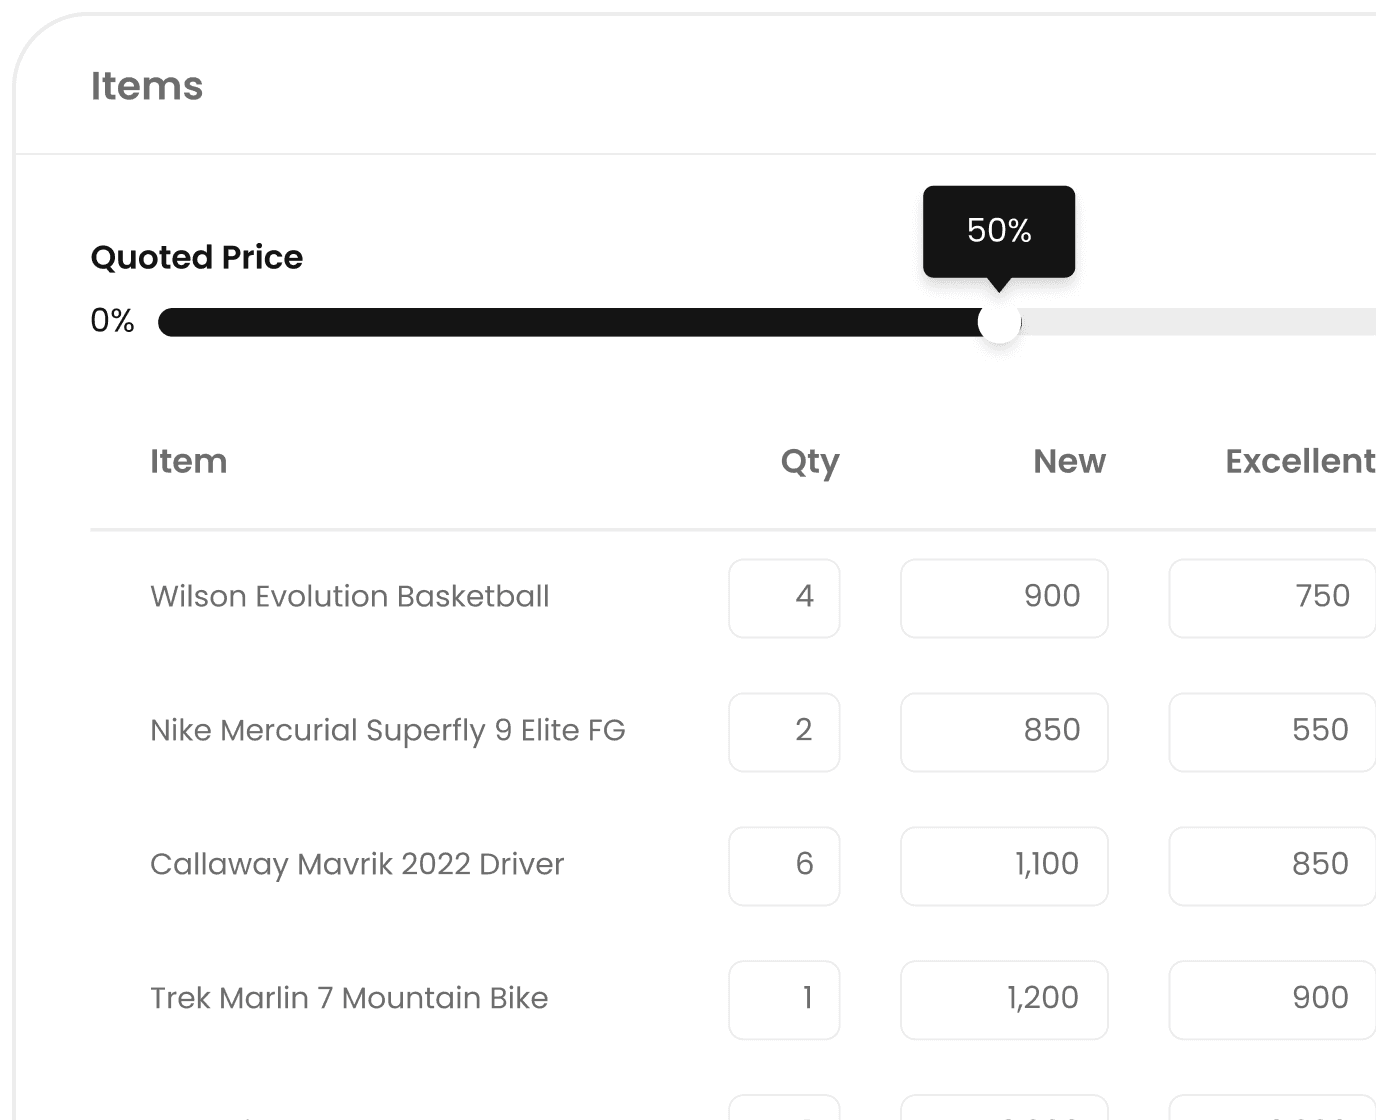The height and width of the screenshot is (1120, 1376).
Task: Edit New price 900 for Wilson Basketball
Action: tap(1004, 598)
